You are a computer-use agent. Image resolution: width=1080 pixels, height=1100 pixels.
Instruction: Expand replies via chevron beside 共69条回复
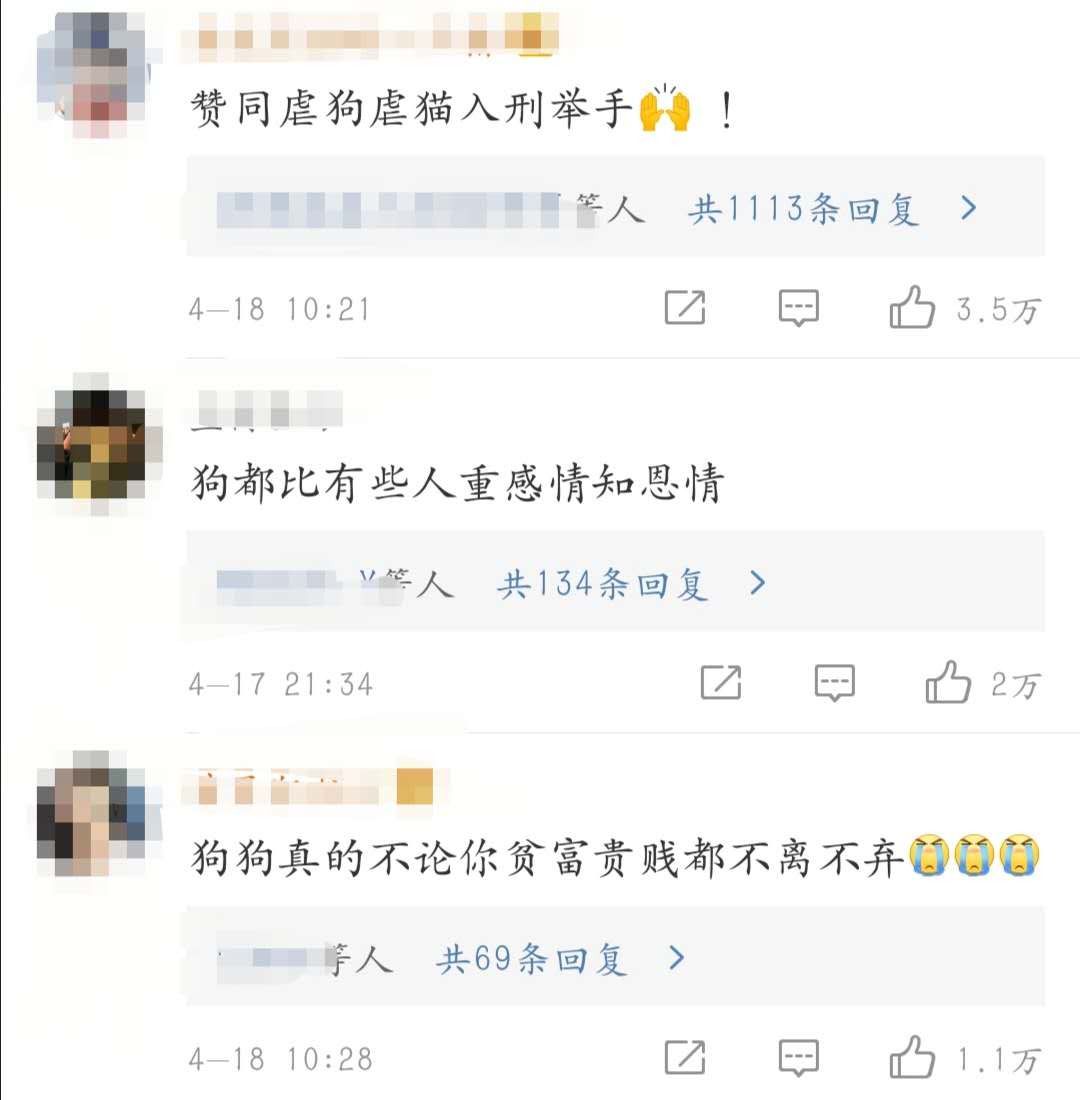(x=676, y=957)
